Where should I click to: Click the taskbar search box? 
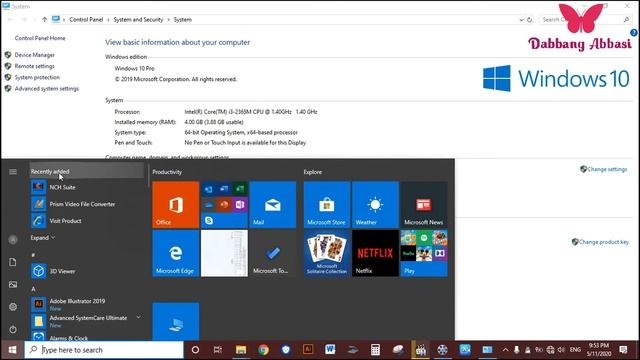point(104,350)
